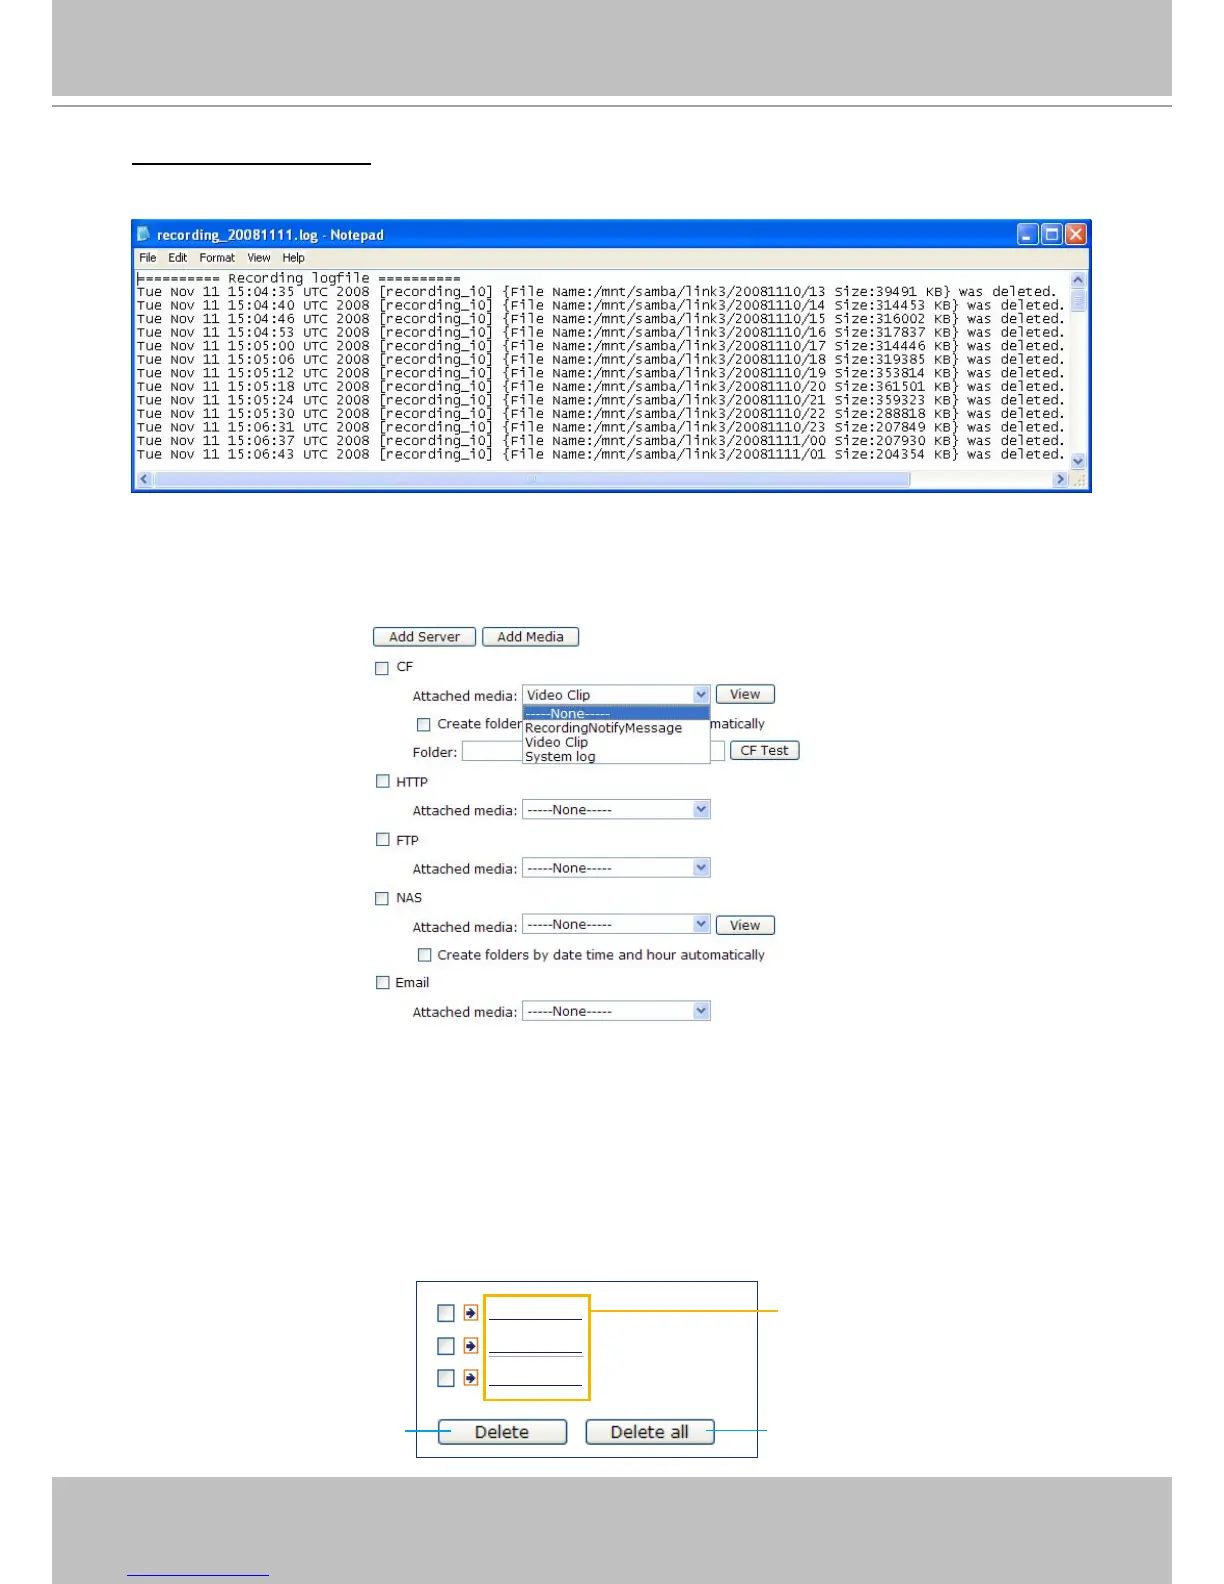Close the recording log Notepad window
This screenshot has height=1584, width=1224.
[x=1076, y=234]
